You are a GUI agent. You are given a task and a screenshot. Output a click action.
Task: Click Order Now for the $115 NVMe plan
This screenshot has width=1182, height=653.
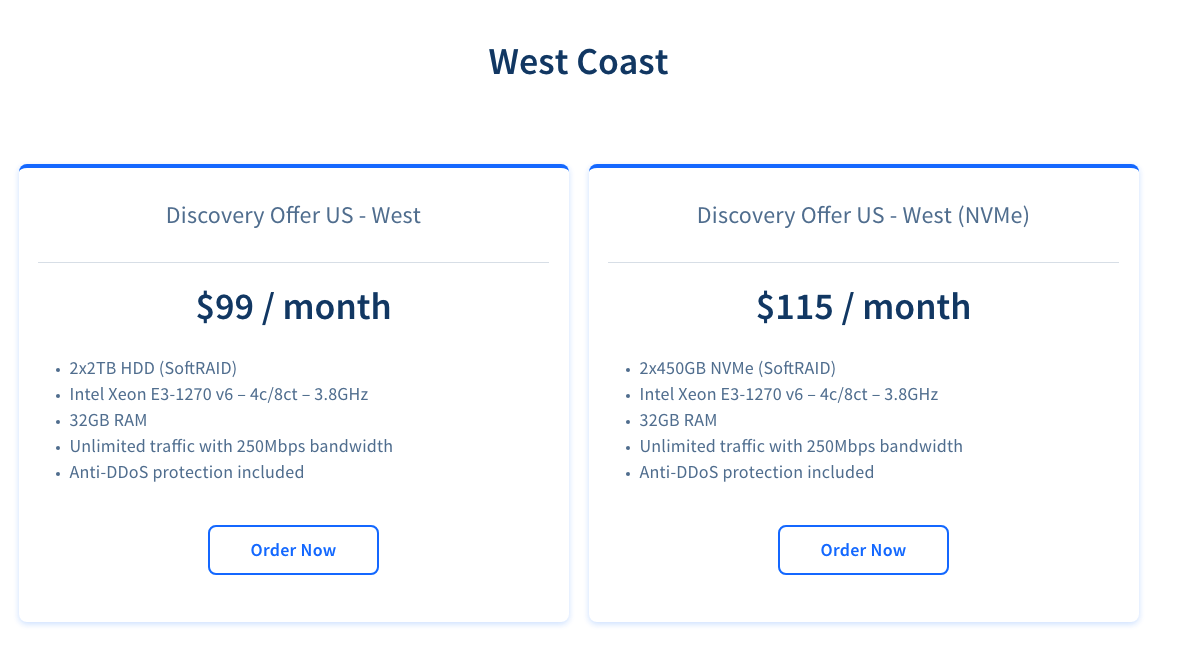point(863,550)
